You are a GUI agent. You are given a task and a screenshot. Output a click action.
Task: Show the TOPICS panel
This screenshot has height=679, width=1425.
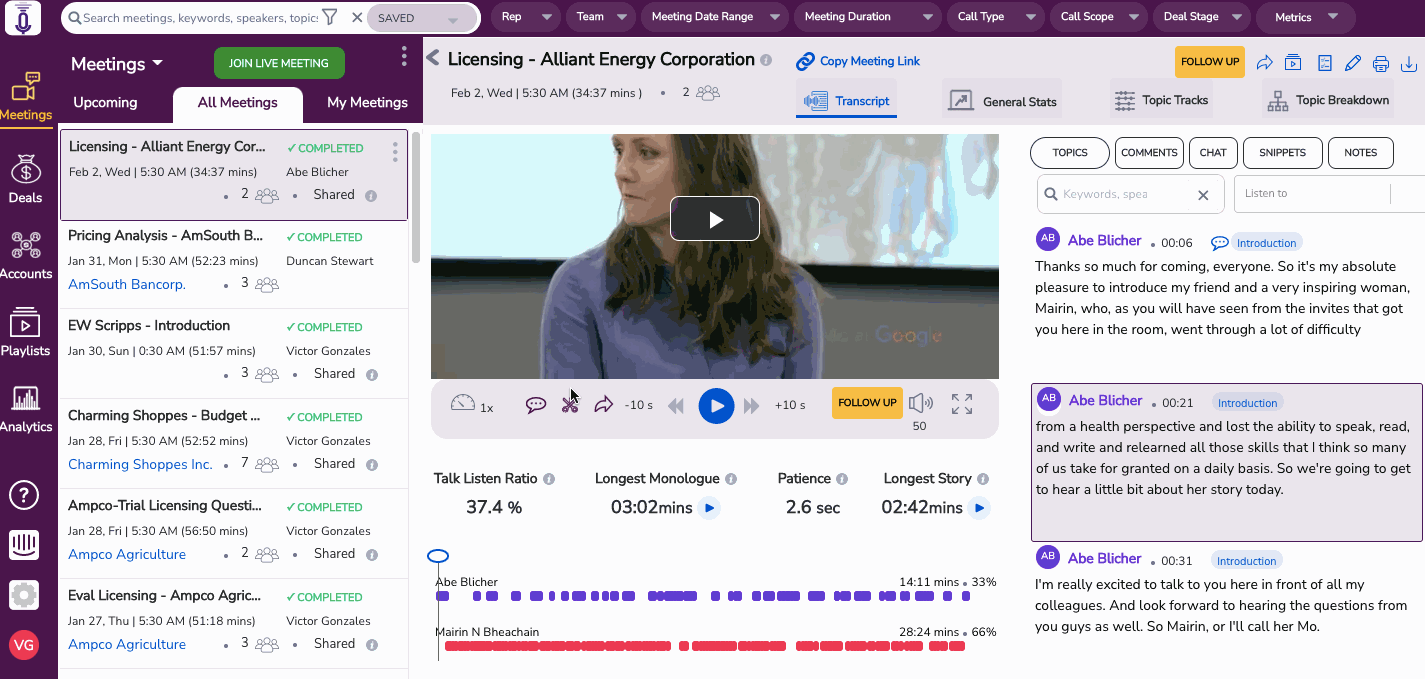[x=1070, y=153]
